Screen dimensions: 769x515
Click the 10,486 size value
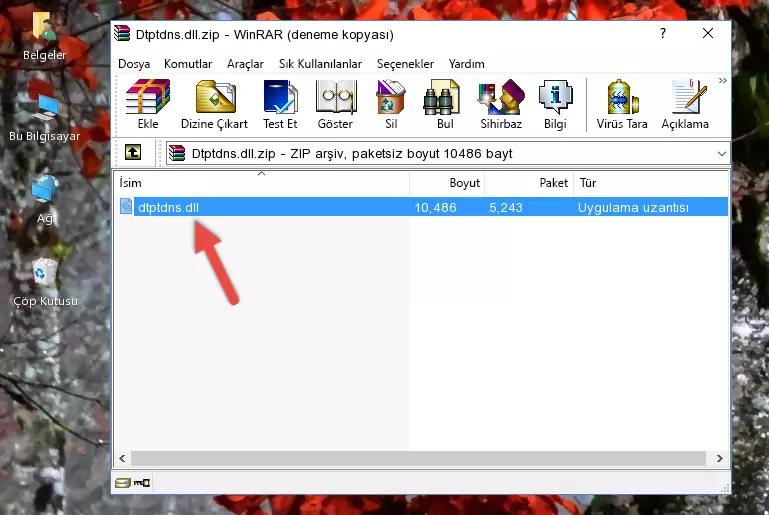(436, 207)
